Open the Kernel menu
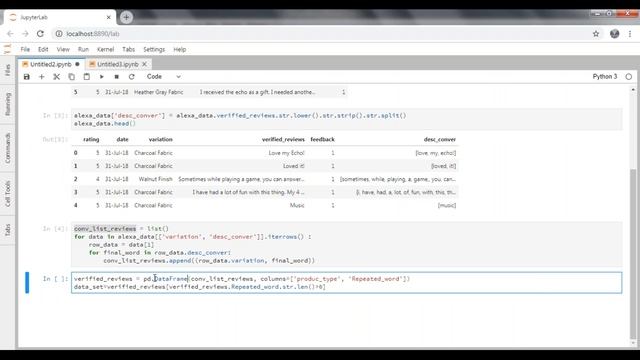The image size is (640, 360). pyautogui.click(x=105, y=49)
